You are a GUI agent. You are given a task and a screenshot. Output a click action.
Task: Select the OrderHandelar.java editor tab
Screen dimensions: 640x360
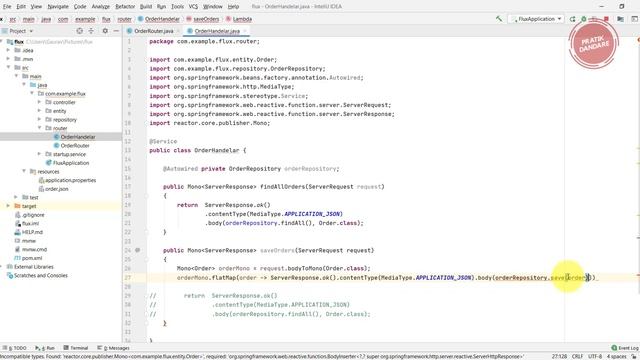pos(216,31)
